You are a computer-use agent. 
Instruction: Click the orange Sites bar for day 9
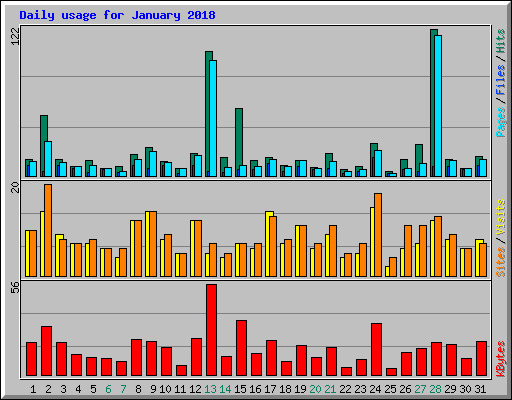pyautogui.click(x=153, y=244)
